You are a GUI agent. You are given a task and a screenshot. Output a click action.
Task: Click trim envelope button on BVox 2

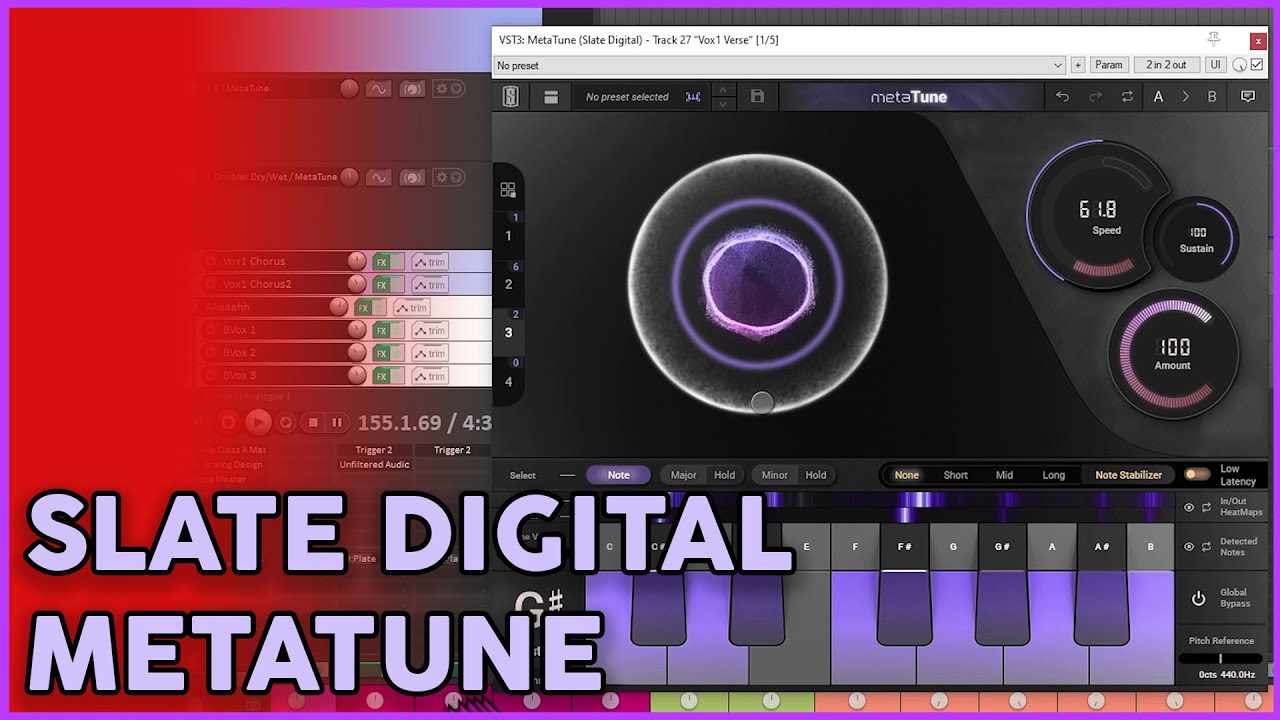click(x=430, y=354)
